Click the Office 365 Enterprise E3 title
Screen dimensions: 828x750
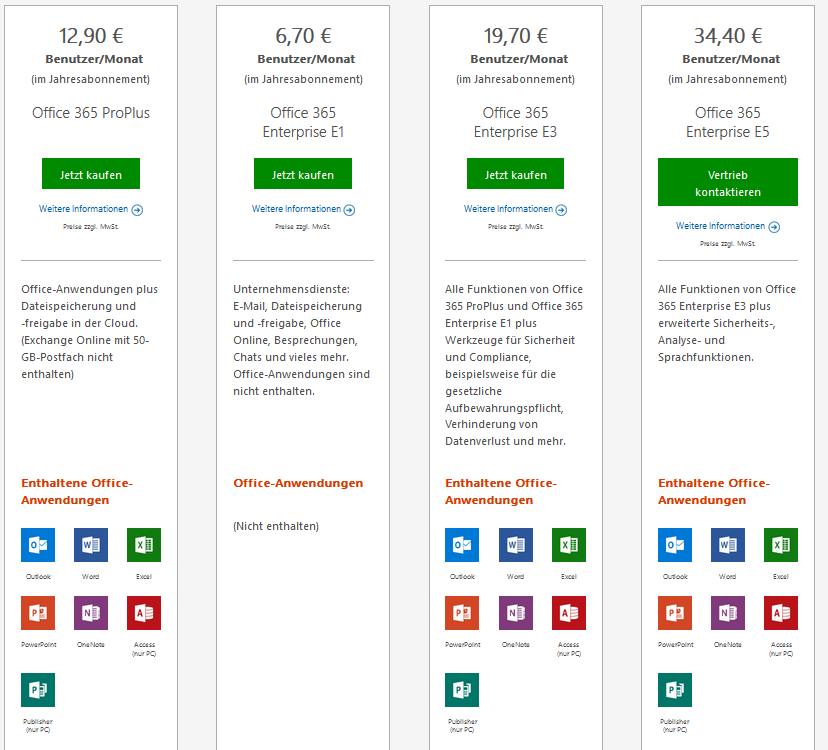[515, 122]
